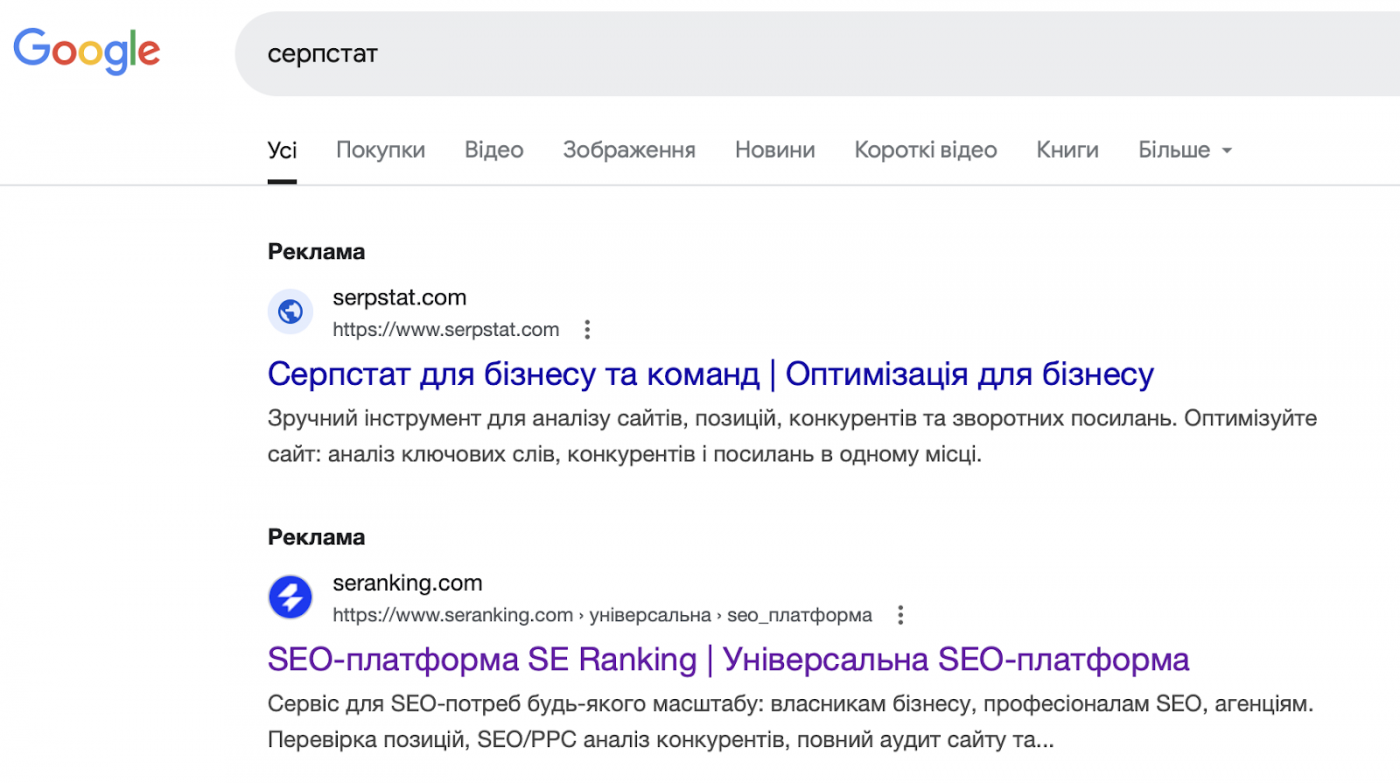
Task: Open three-dot menu for serpstat.com ad
Action: click(x=587, y=329)
